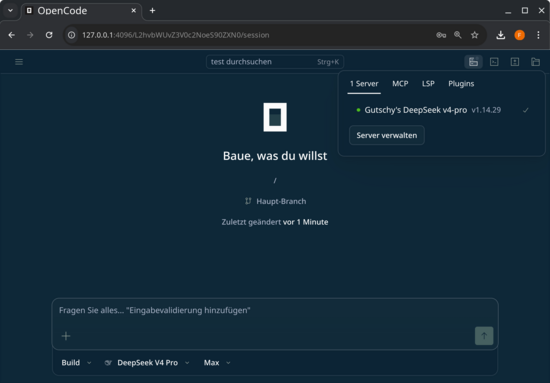Click the Zuletzt geändert vor 1 Minute text
Screen dimensions: 550x383
pyautogui.click(x=275, y=222)
